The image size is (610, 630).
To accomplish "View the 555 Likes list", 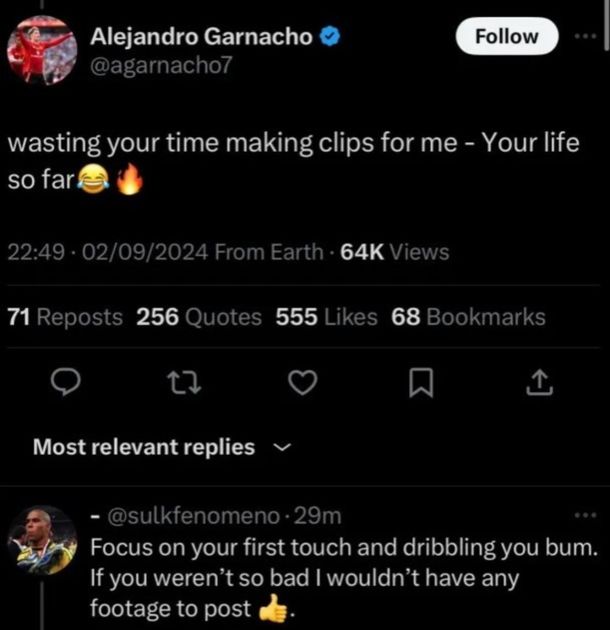I will 326,317.
